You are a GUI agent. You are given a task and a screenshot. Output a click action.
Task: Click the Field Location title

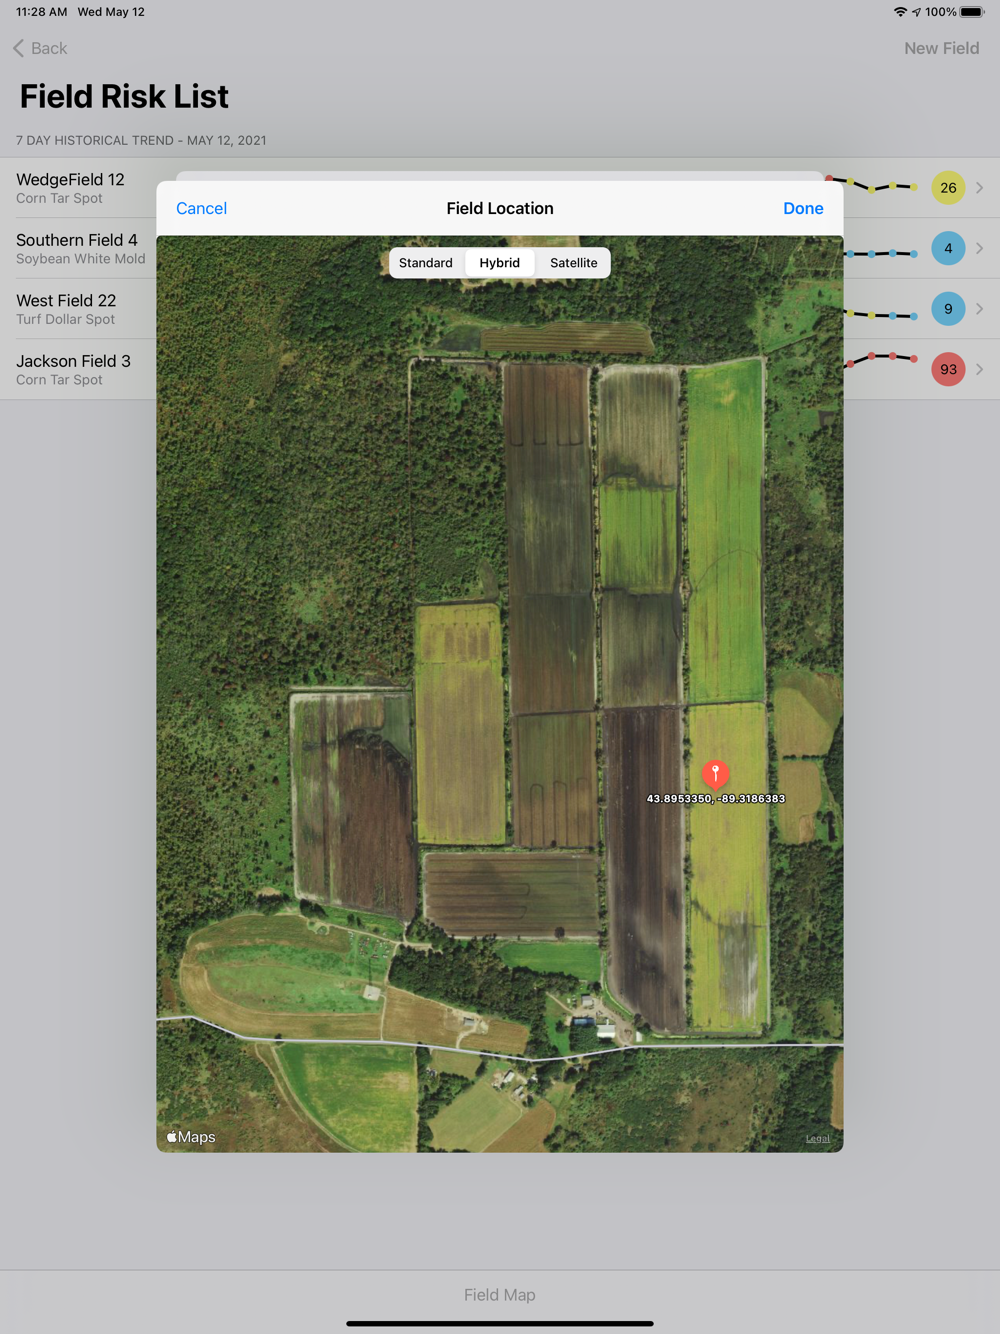point(500,208)
